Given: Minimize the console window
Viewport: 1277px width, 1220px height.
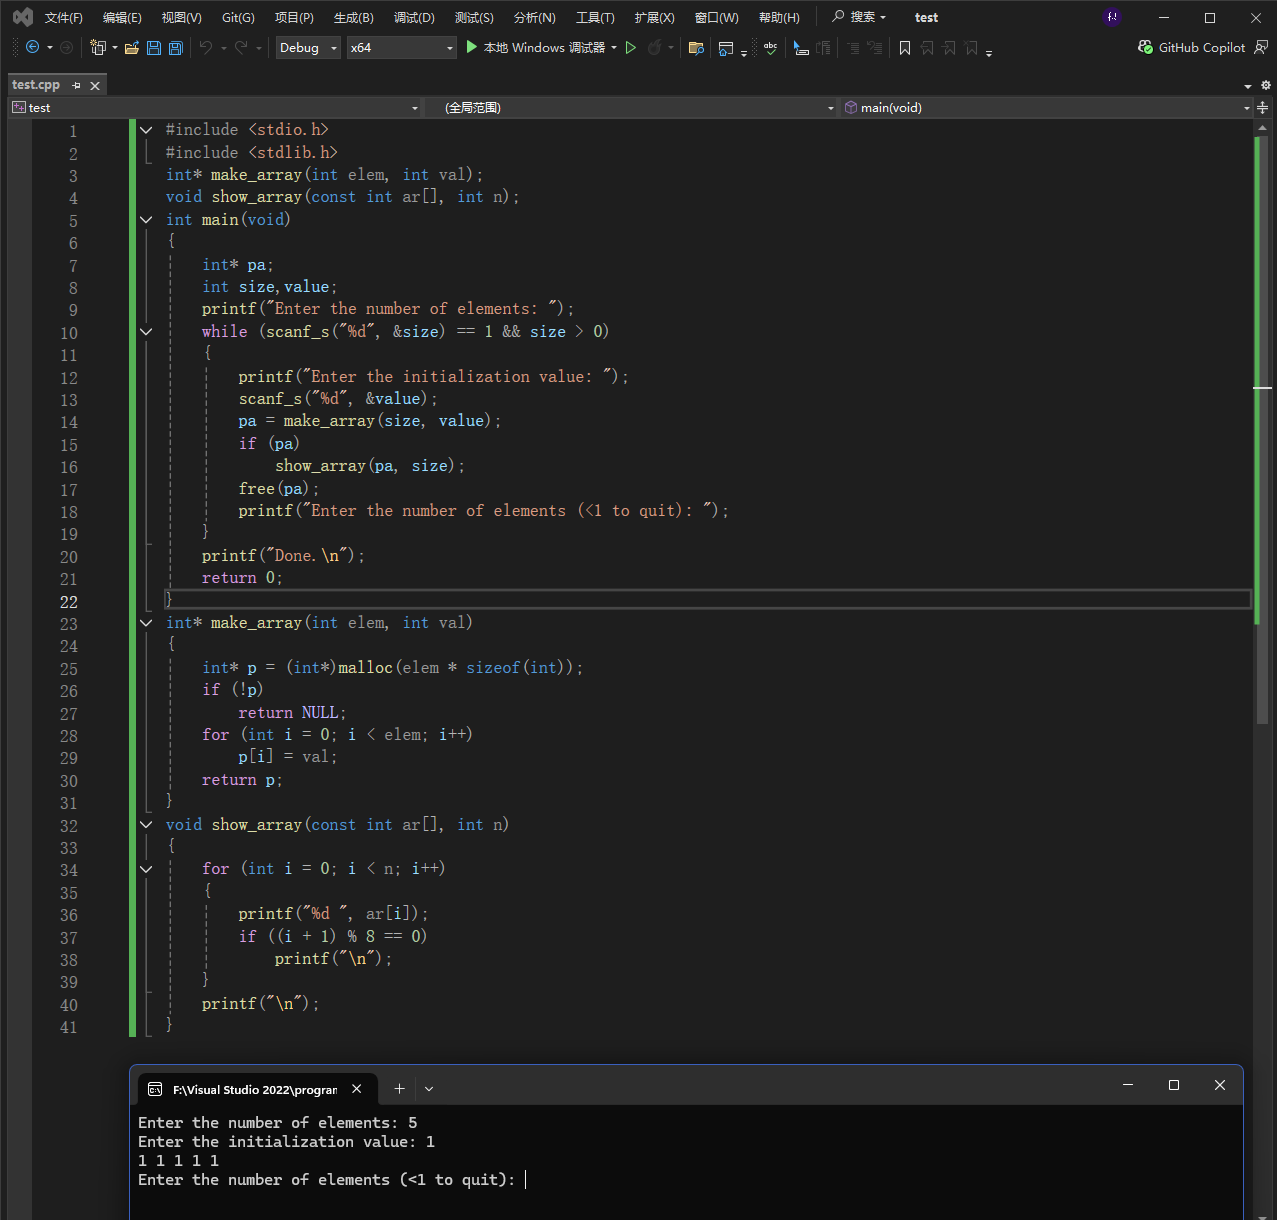Looking at the screenshot, I should [1128, 1085].
